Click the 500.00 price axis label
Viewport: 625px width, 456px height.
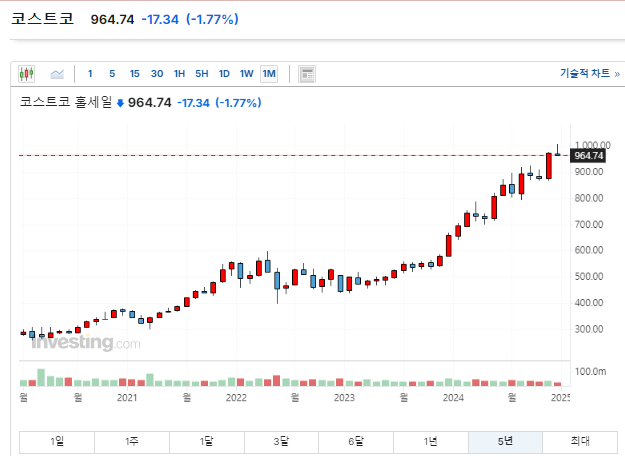coord(589,276)
